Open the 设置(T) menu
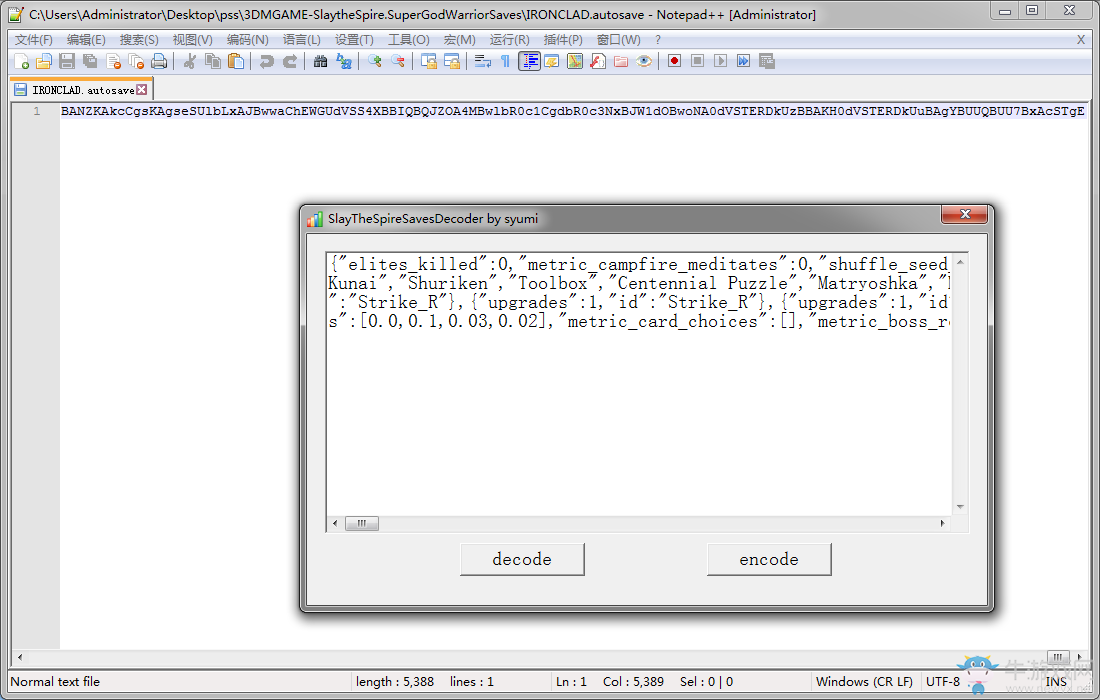Screen dimensions: 1100x700 tap(354, 40)
